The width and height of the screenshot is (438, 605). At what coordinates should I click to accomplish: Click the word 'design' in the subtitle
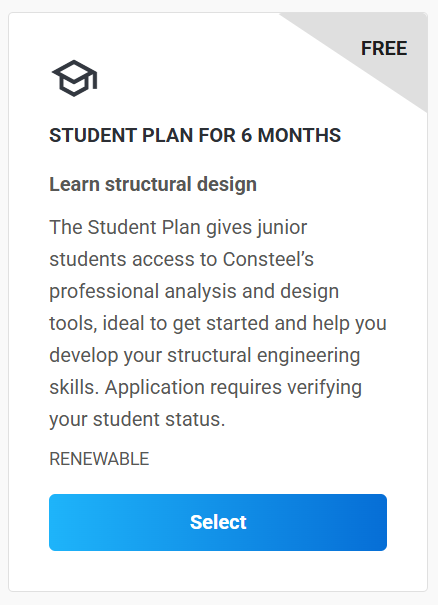pos(227,185)
